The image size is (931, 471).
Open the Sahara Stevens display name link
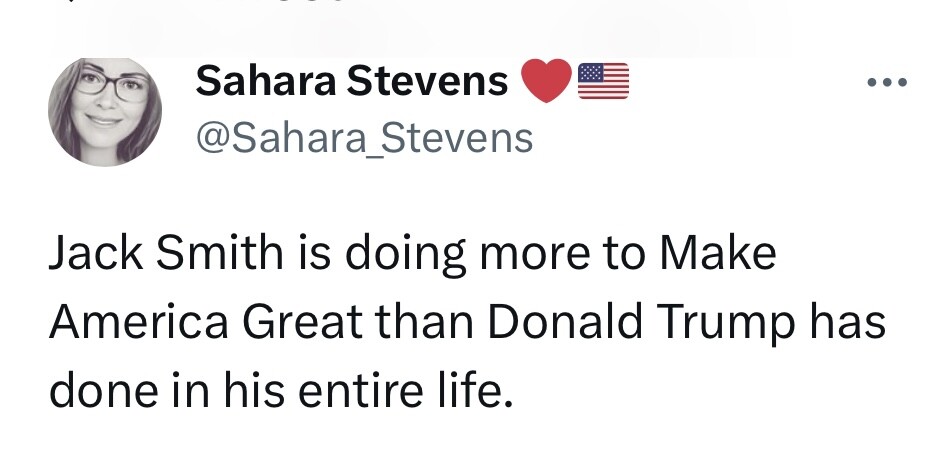pos(351,82)
